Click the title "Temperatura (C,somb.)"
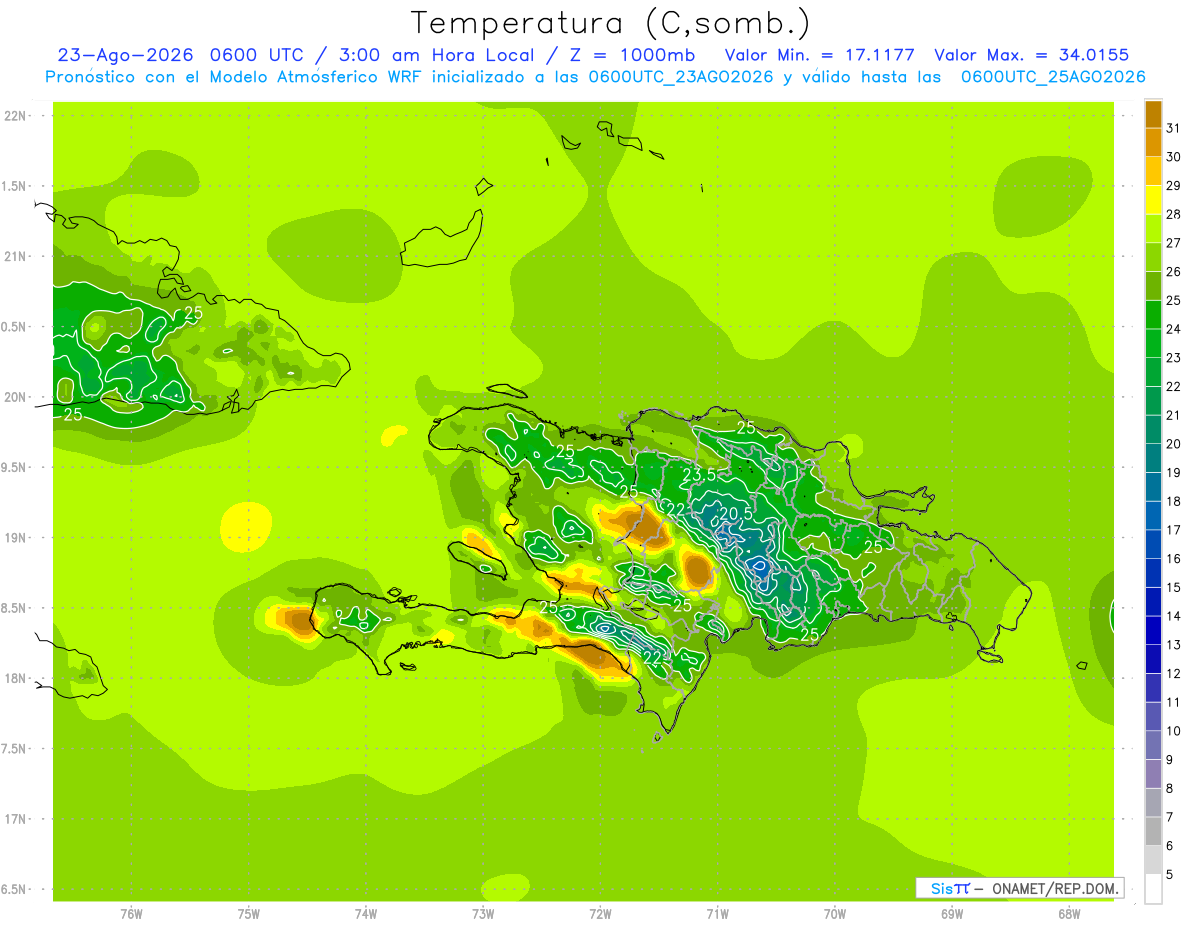 point(611,22)
